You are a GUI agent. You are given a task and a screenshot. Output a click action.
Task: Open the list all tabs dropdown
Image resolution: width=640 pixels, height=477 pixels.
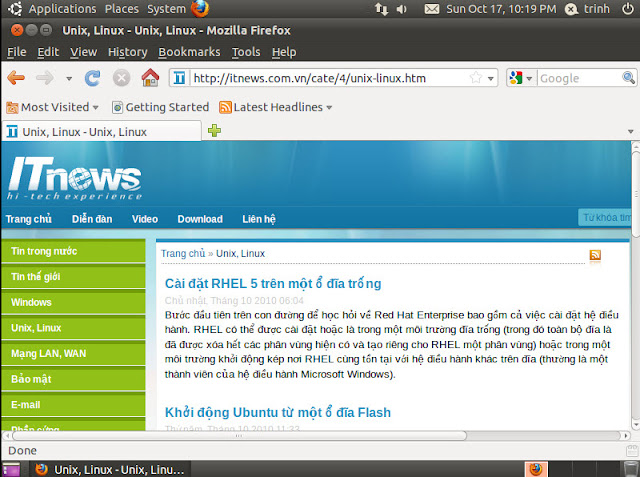[x=631, y=131]
